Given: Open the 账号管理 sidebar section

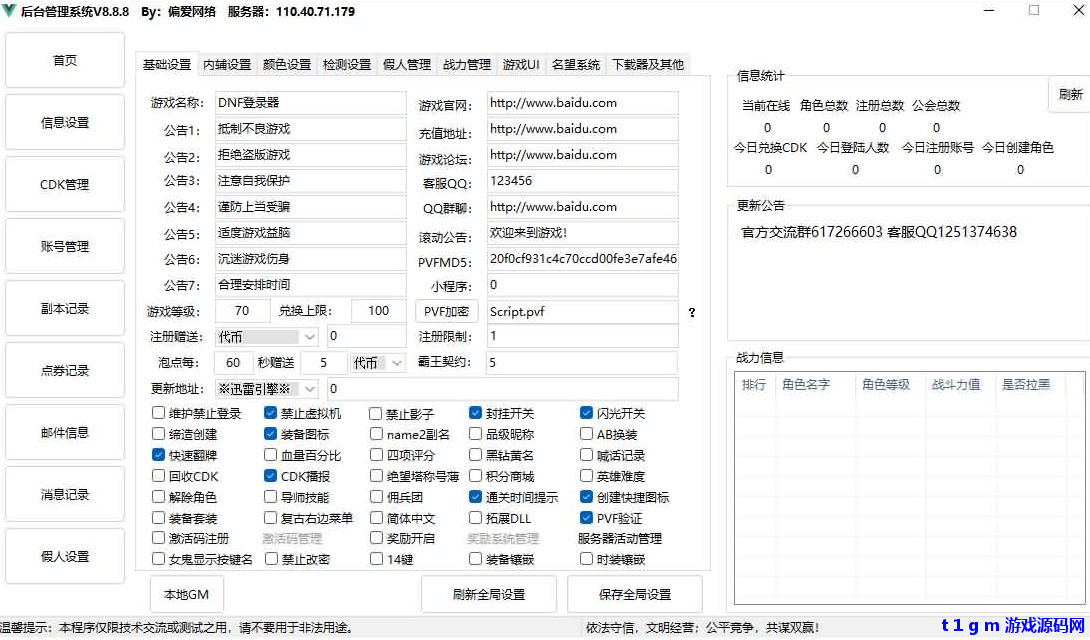Looking at the screenshot, I should coord(64,245).
